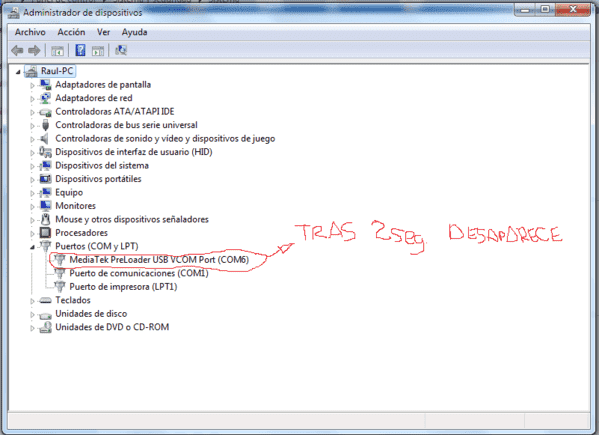This screenshot has height=435, width=599.
Task: Select Mouse y otros dispositivos señaladores
Action: 132,219
